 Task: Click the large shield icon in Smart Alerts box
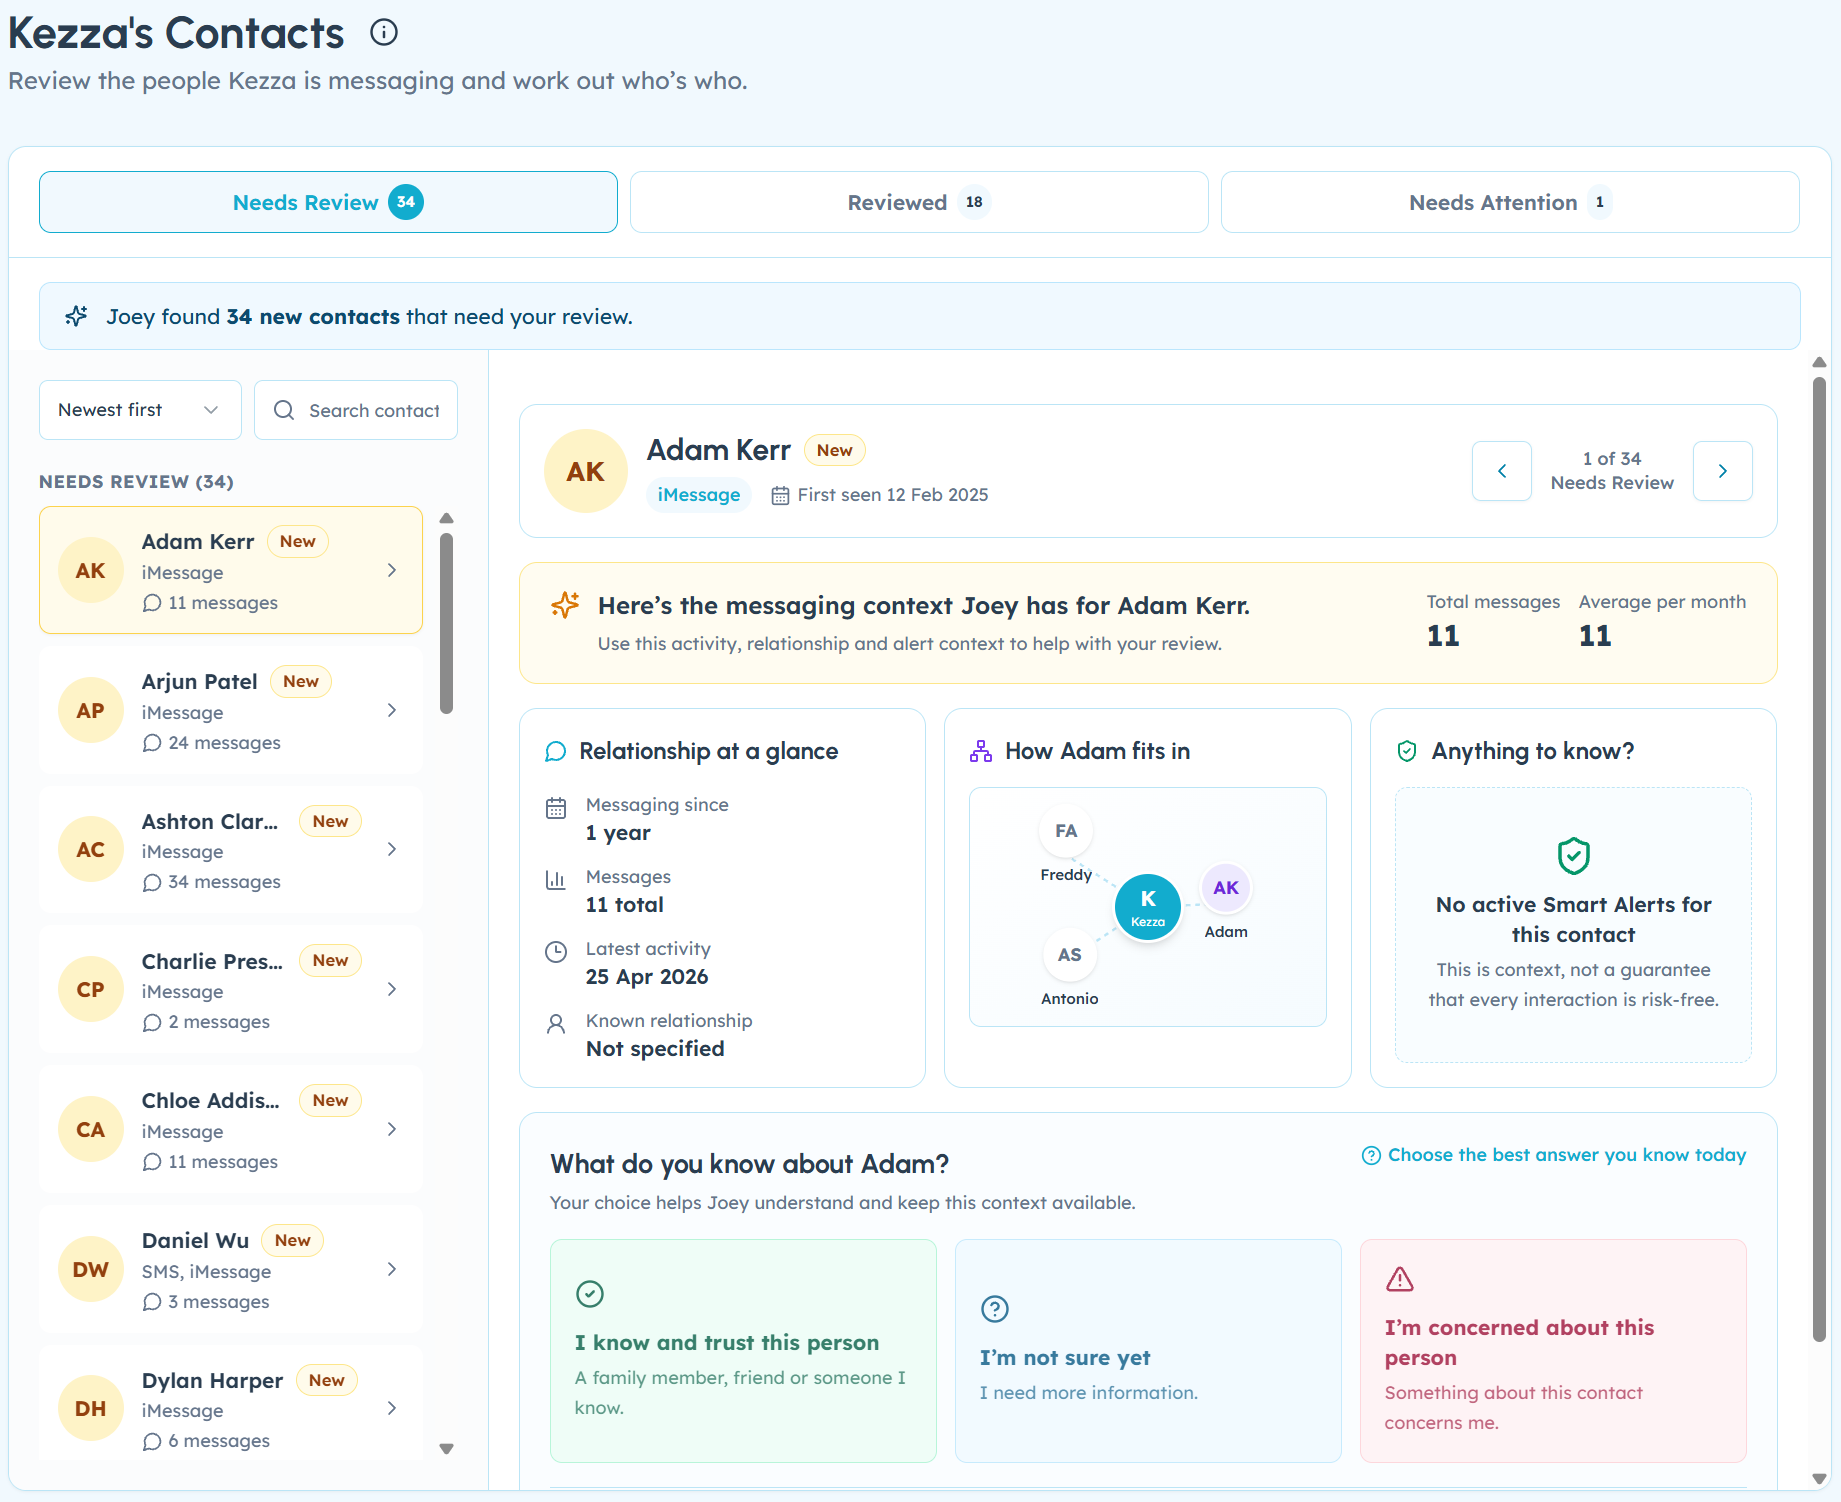click(1574, 856)
